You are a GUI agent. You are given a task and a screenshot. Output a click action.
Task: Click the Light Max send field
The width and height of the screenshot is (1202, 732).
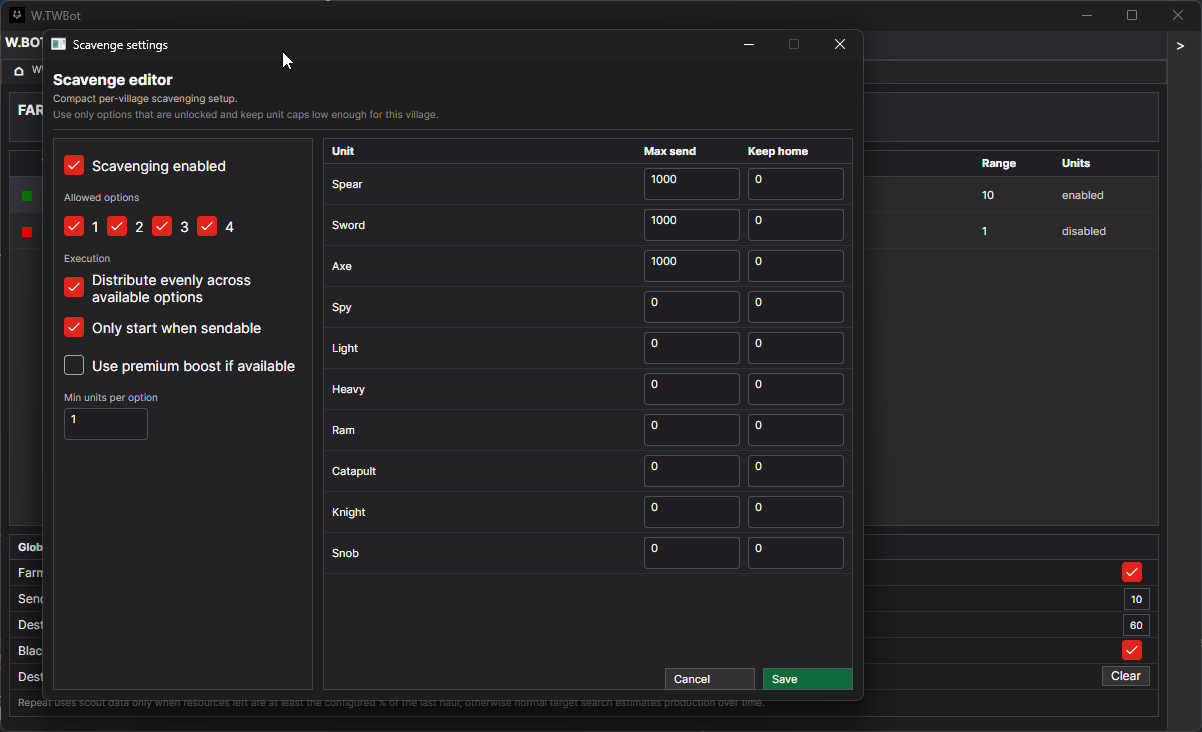(x=692, y=348)
